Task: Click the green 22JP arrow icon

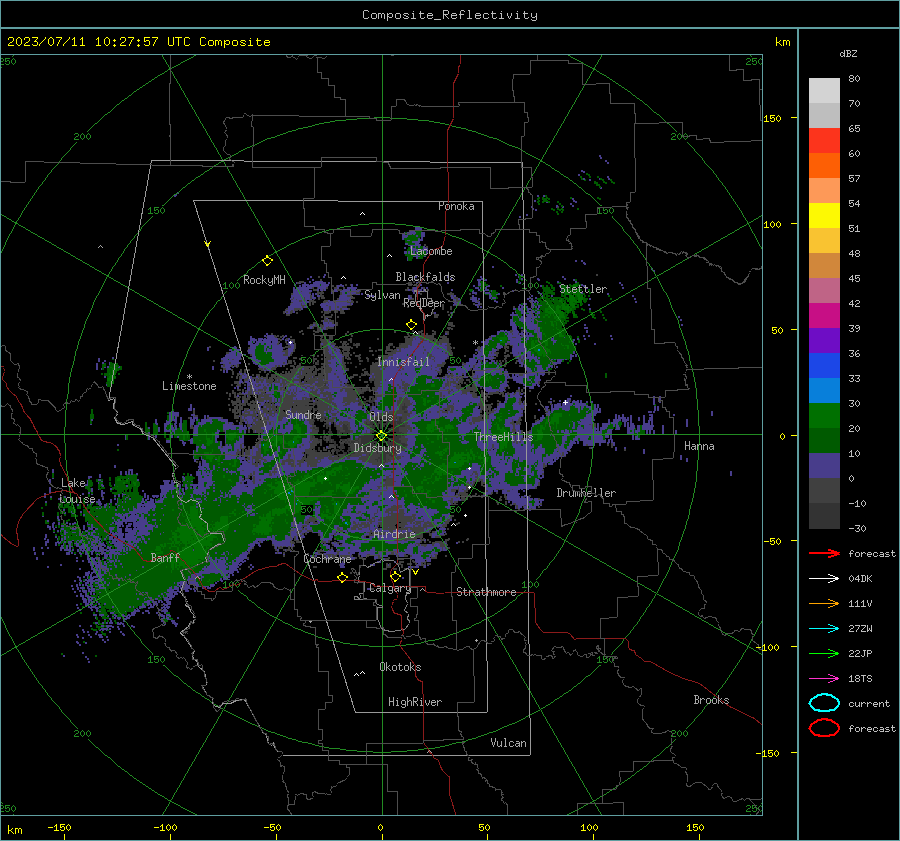Action: point(824,653)
